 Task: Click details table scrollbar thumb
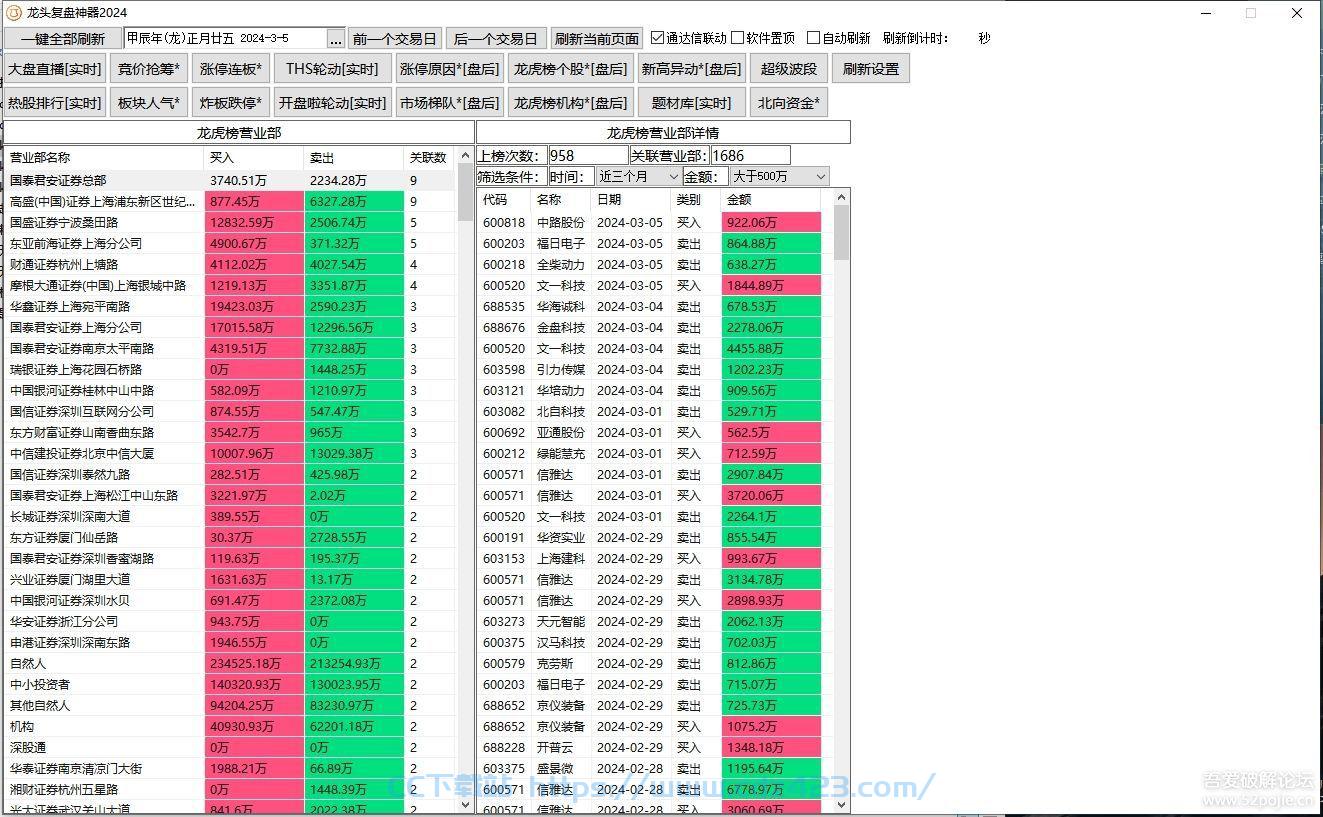(x=841, y=233)
